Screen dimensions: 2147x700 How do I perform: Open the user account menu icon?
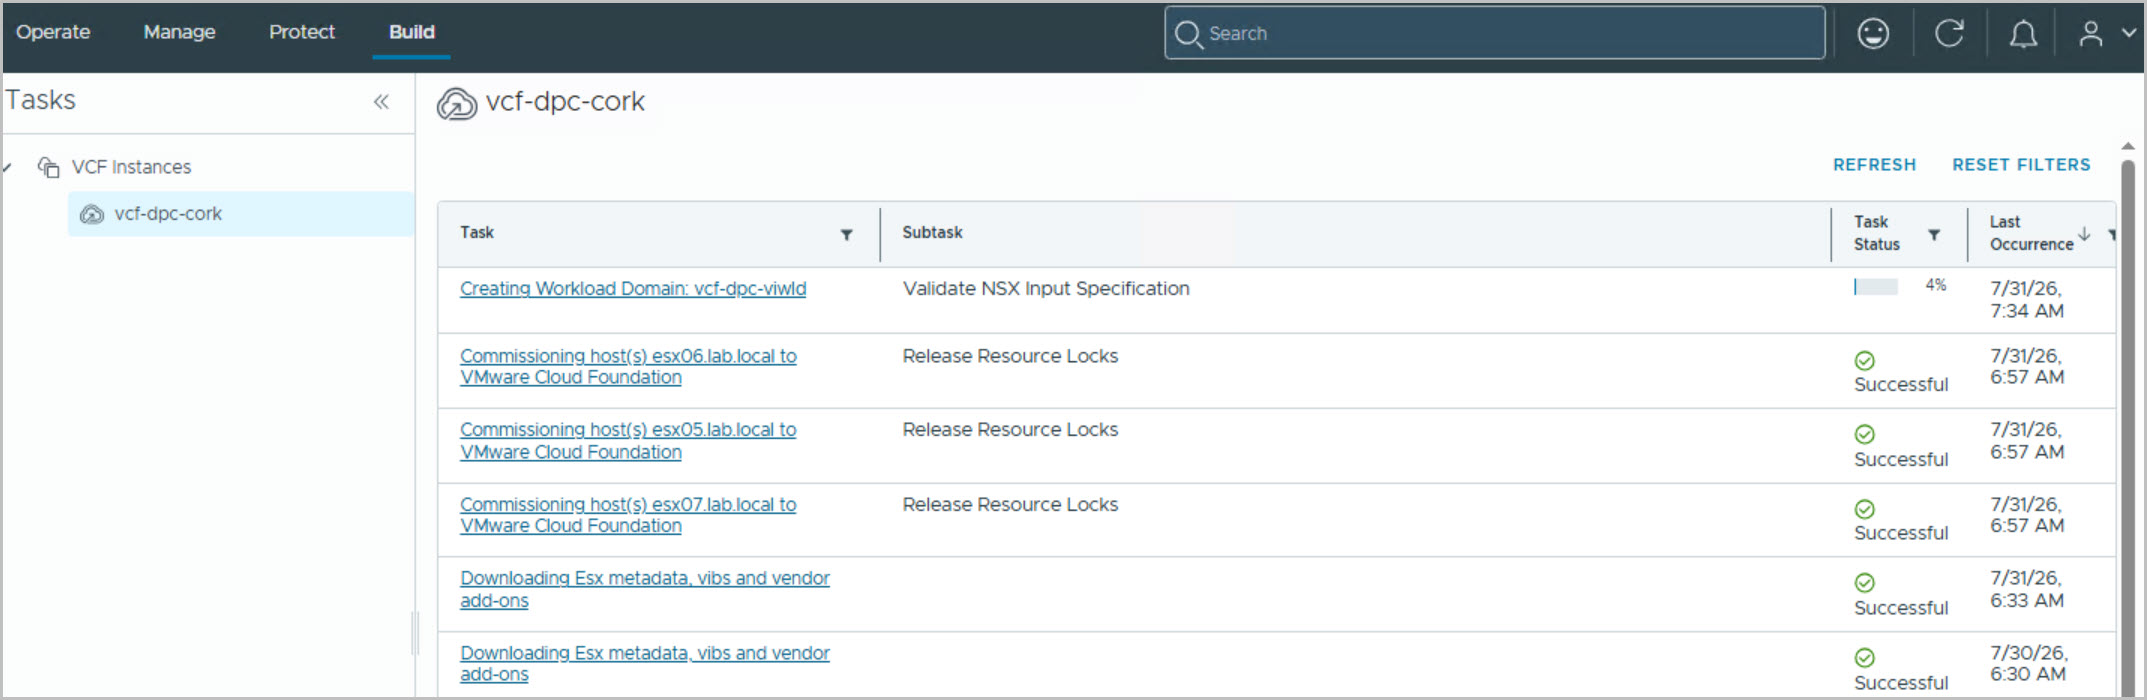2090,33
